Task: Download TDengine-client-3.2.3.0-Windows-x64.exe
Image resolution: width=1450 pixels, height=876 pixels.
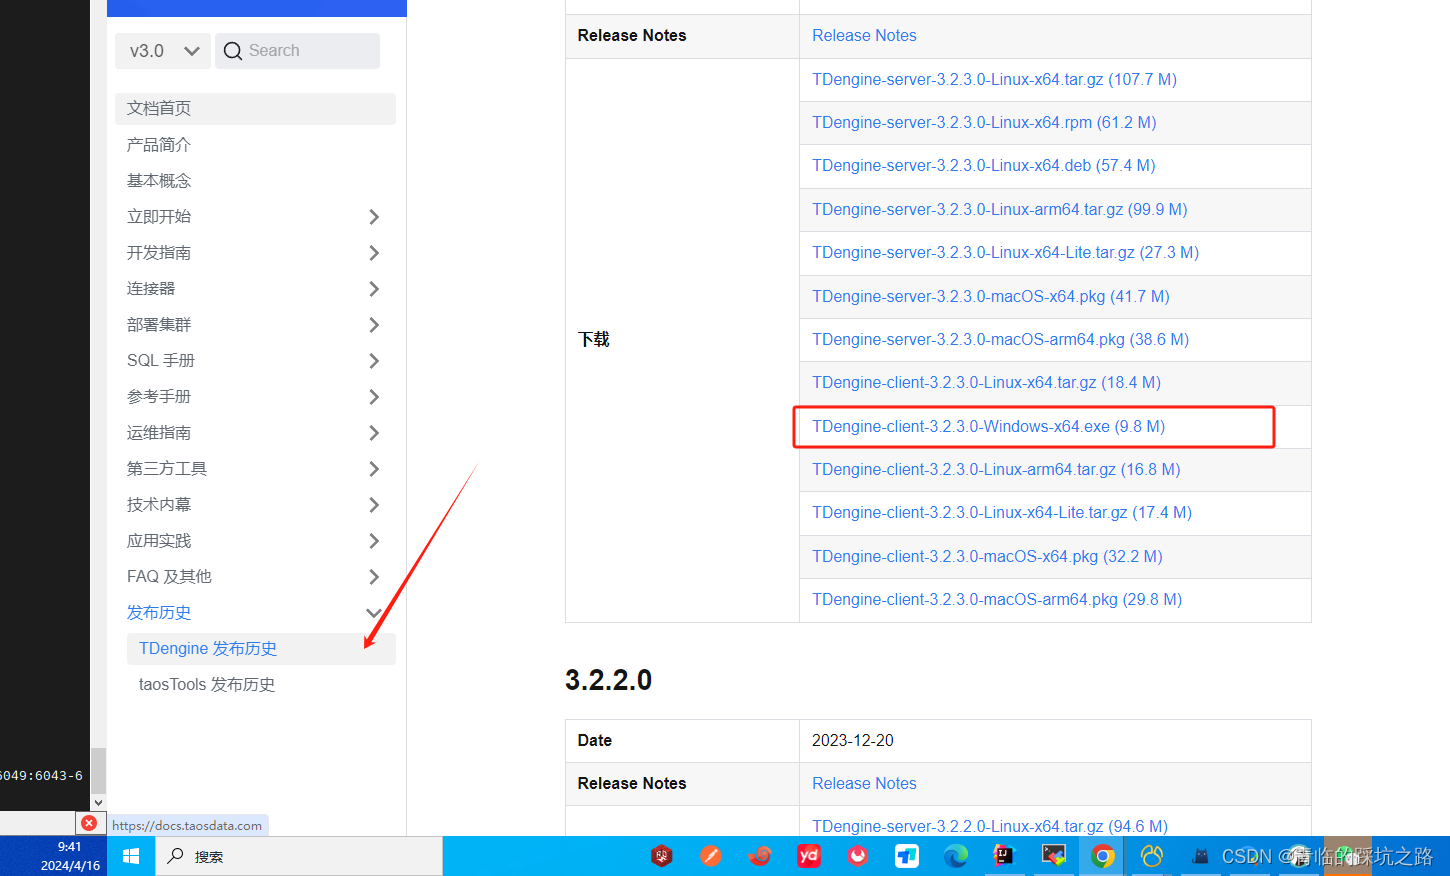Action: point(988,427)
